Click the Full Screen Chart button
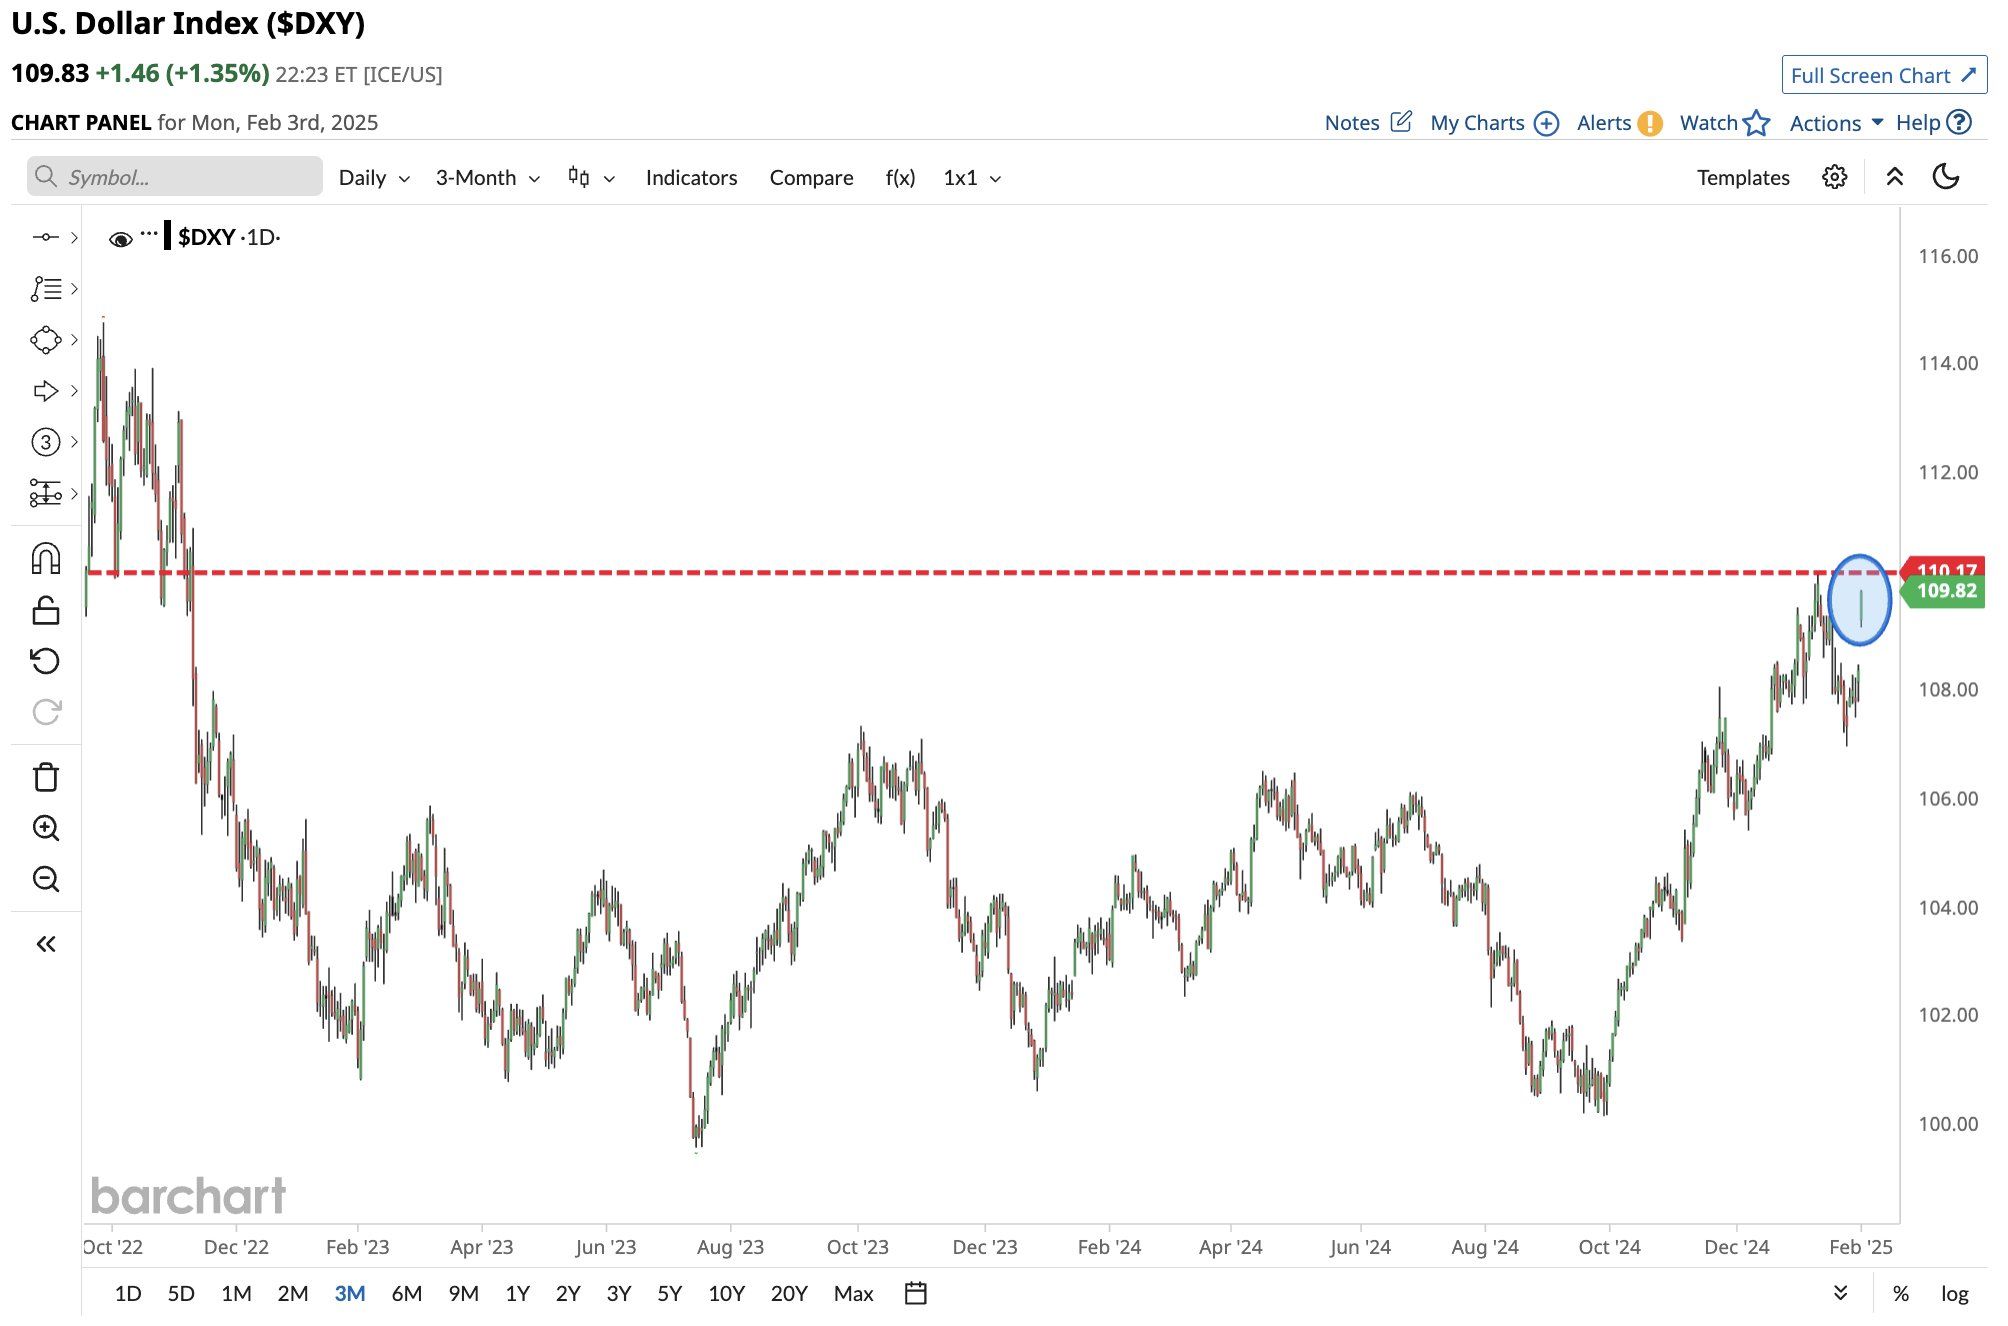Viewport: 2008px width, 1326px height. coord(1883,75)
